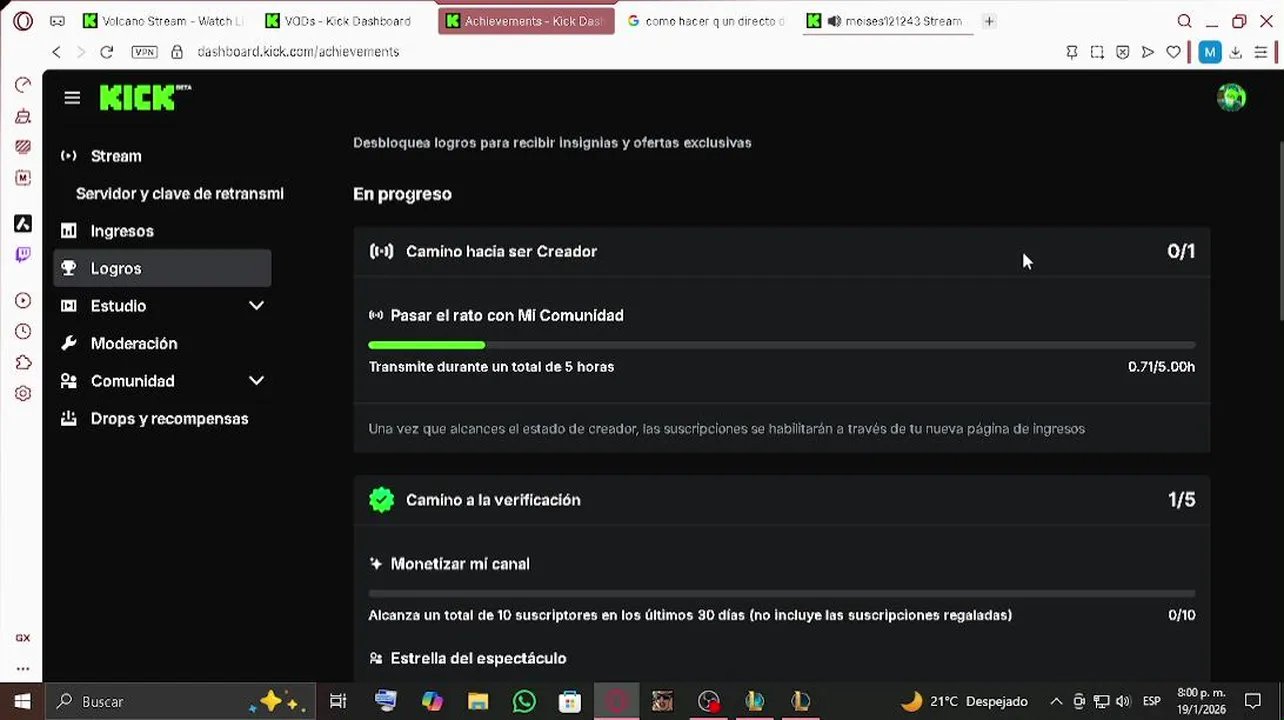Open the Windows Start menu
The width and height of the screenshot is (1284, 720).
[x=22, y=702]
